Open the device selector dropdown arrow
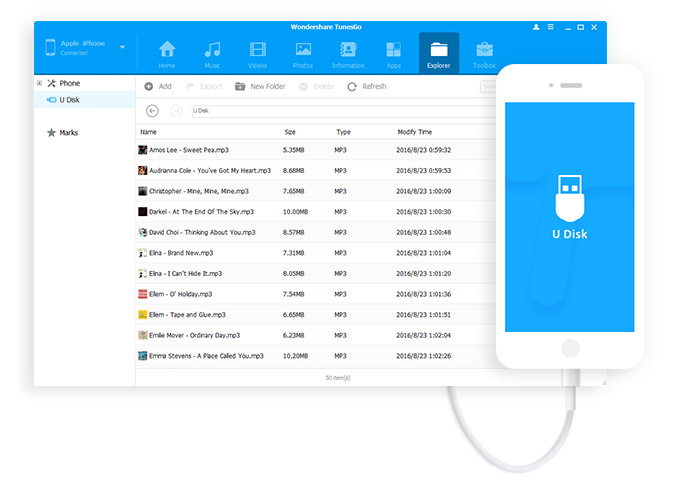Screen dimensions: 696x487 click(x=122, y=47)
